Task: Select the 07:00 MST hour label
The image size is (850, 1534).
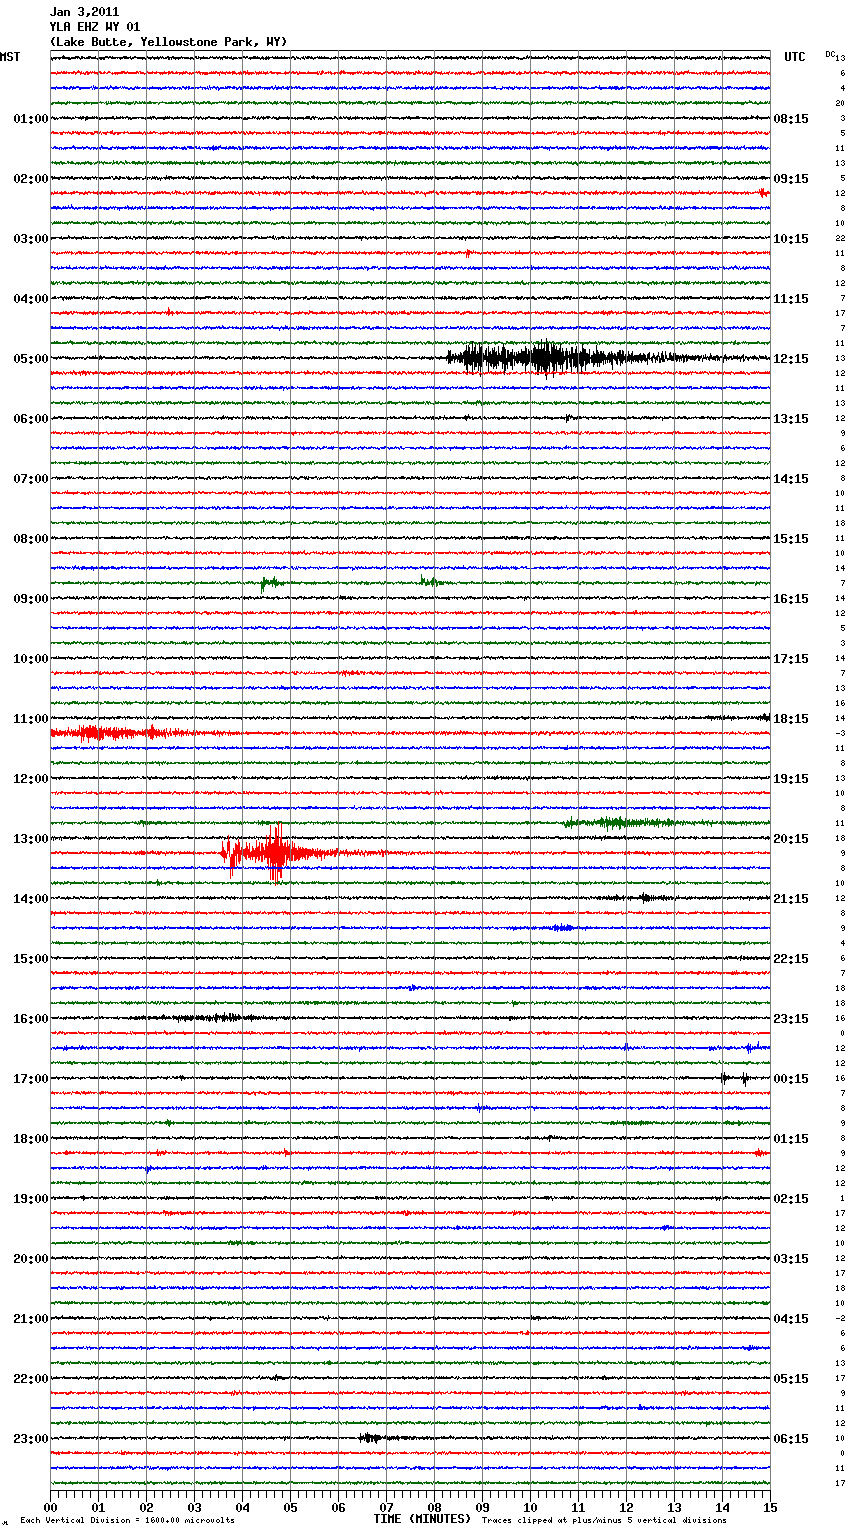Action: coord(31,479)
